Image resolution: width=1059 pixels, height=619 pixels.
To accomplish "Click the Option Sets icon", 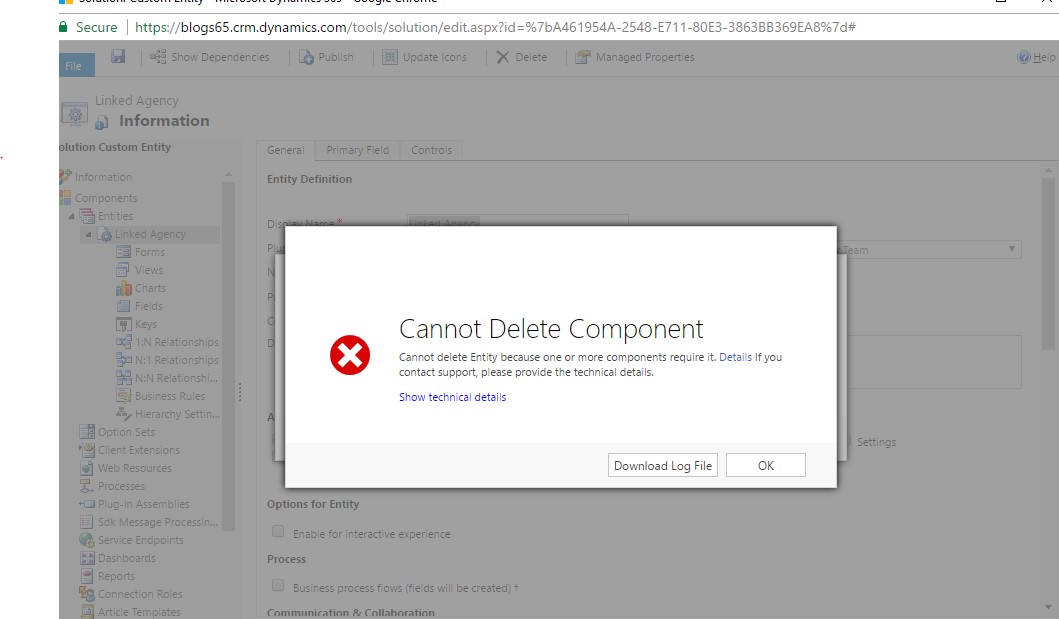I will (x=87, y=432).
